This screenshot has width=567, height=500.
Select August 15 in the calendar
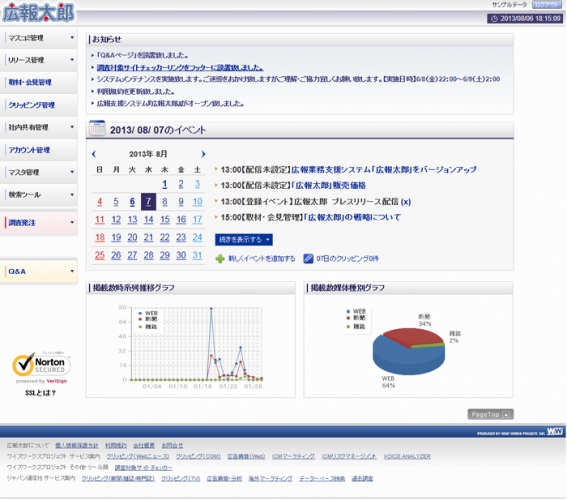pyautogui.click(x=165, y=219)
